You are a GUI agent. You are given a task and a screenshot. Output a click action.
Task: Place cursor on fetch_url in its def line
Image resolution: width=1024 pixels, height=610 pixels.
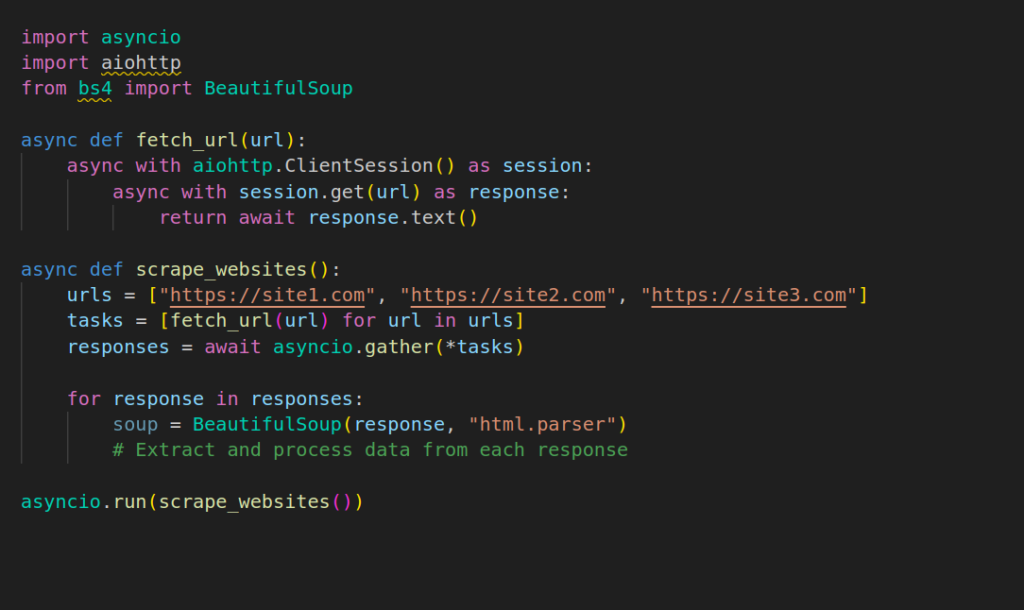[187, 140]
